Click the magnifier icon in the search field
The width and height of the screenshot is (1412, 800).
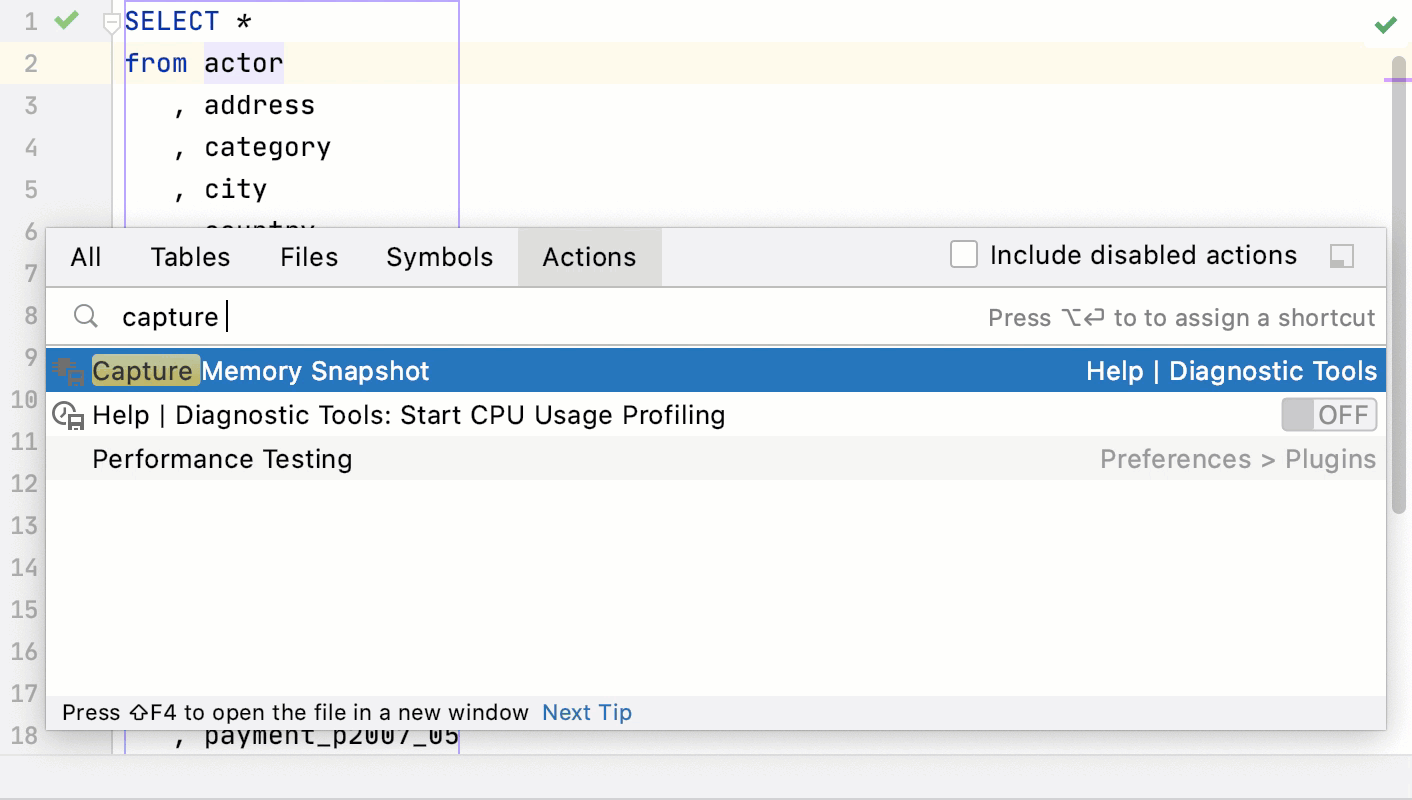click(x=85, y=316)
